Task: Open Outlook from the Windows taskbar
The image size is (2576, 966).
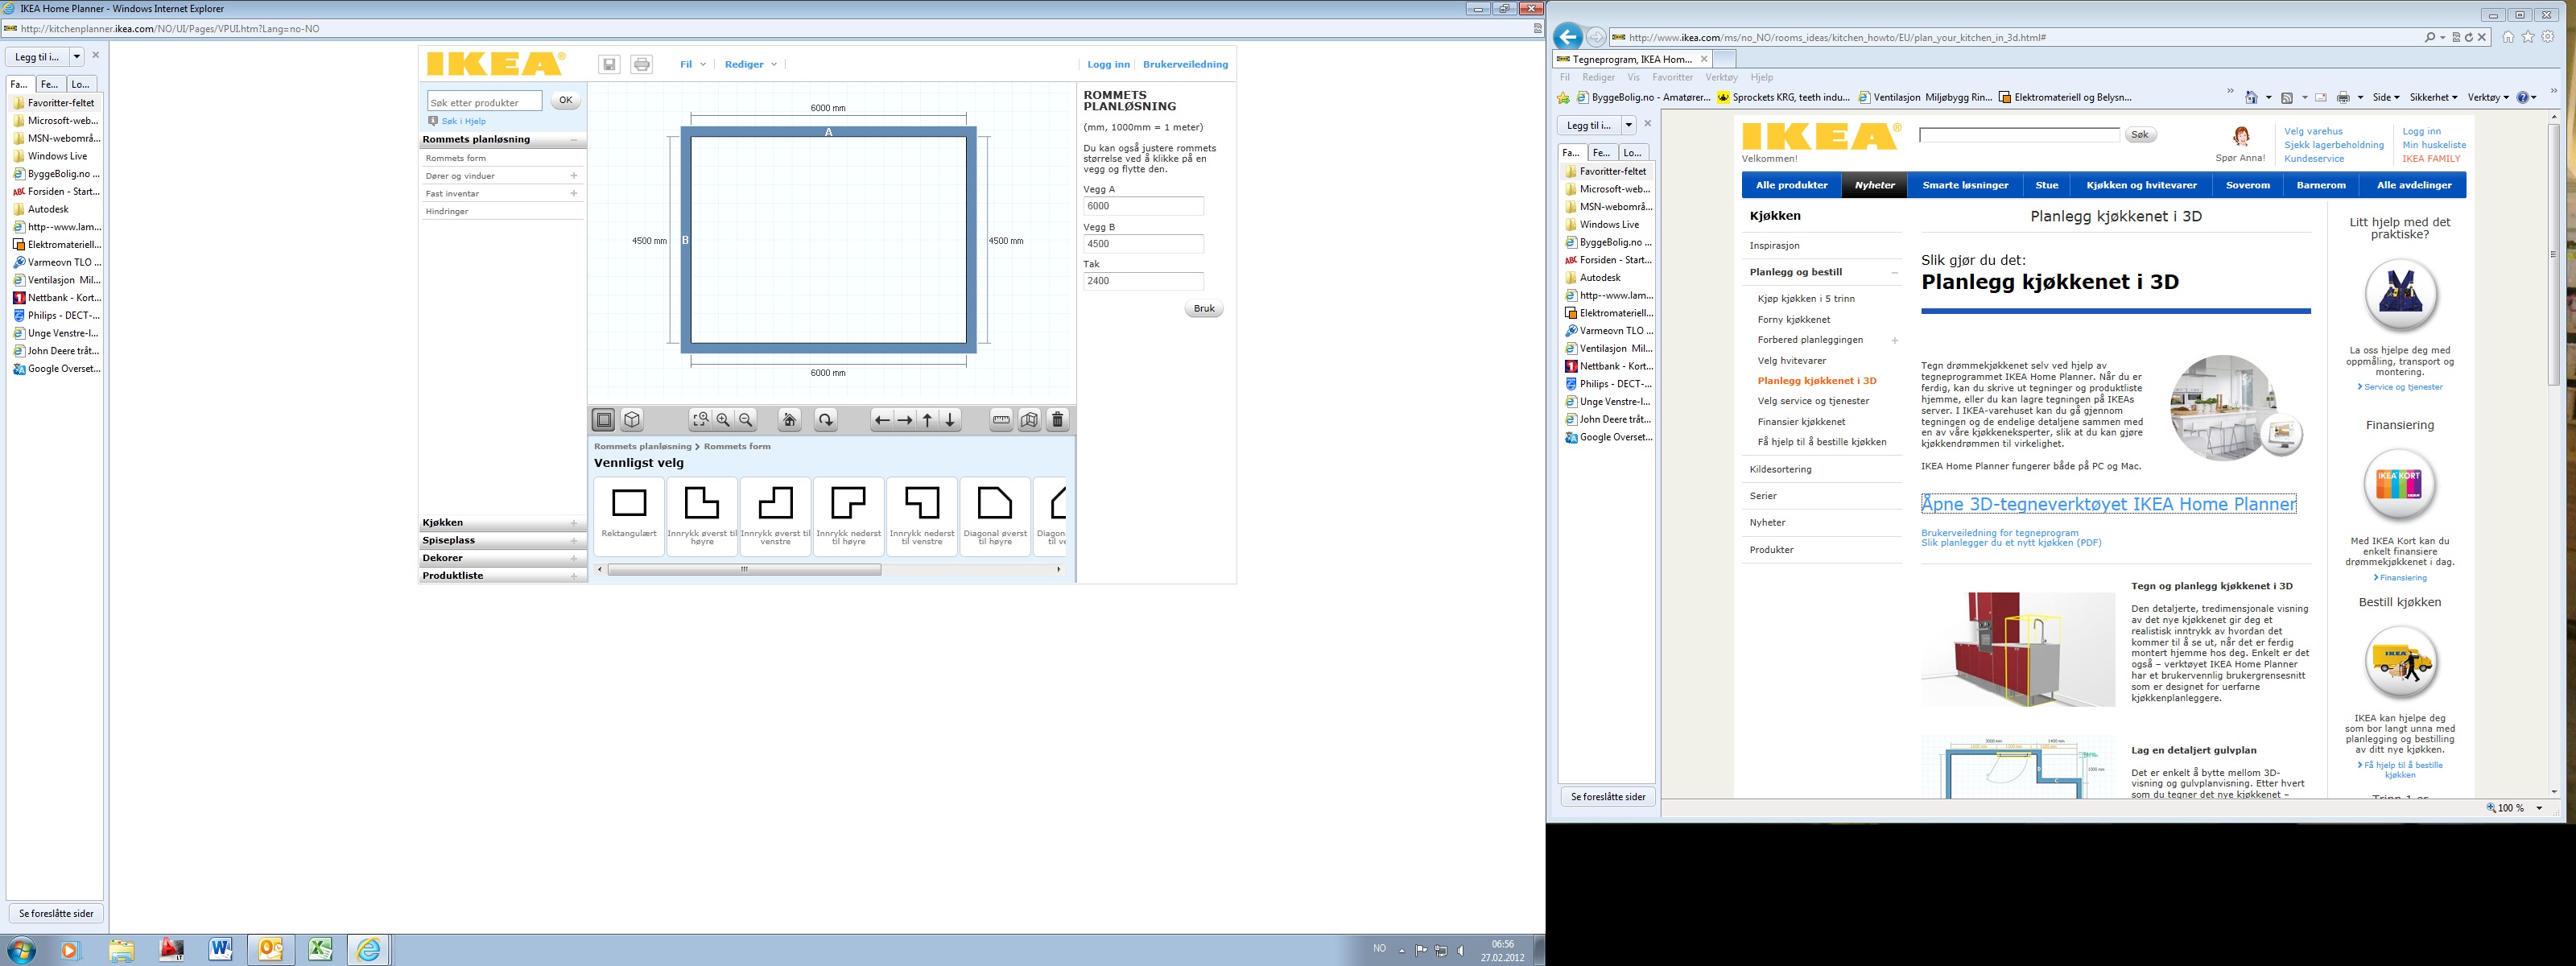Action: 270,949
